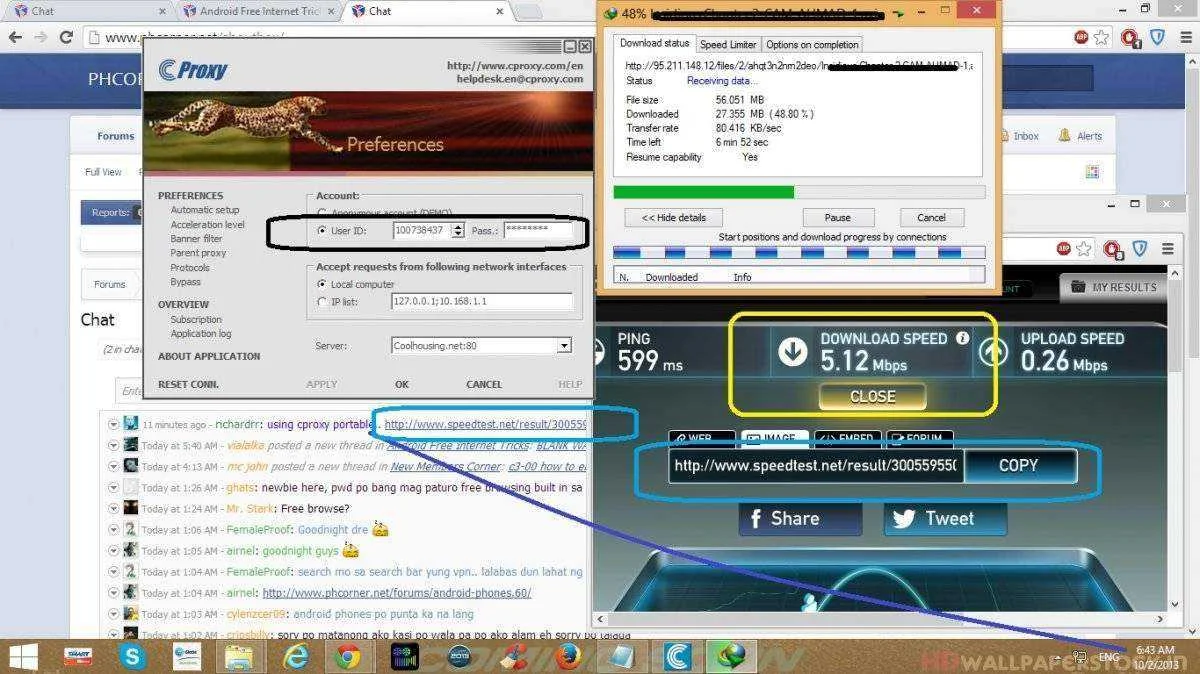Open the Smart broadband taskbar icon
Image resolution: width=1200 pixels, height=674 pixels.
78,656
